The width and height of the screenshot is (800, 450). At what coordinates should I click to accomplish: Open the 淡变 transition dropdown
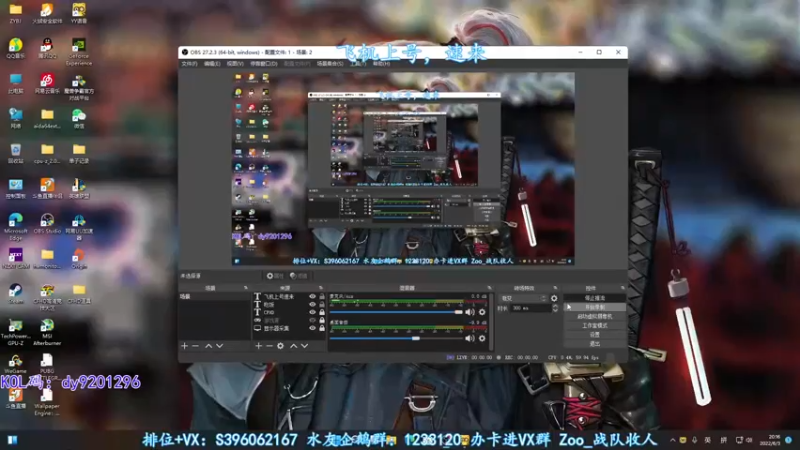(x=523, y=298)
